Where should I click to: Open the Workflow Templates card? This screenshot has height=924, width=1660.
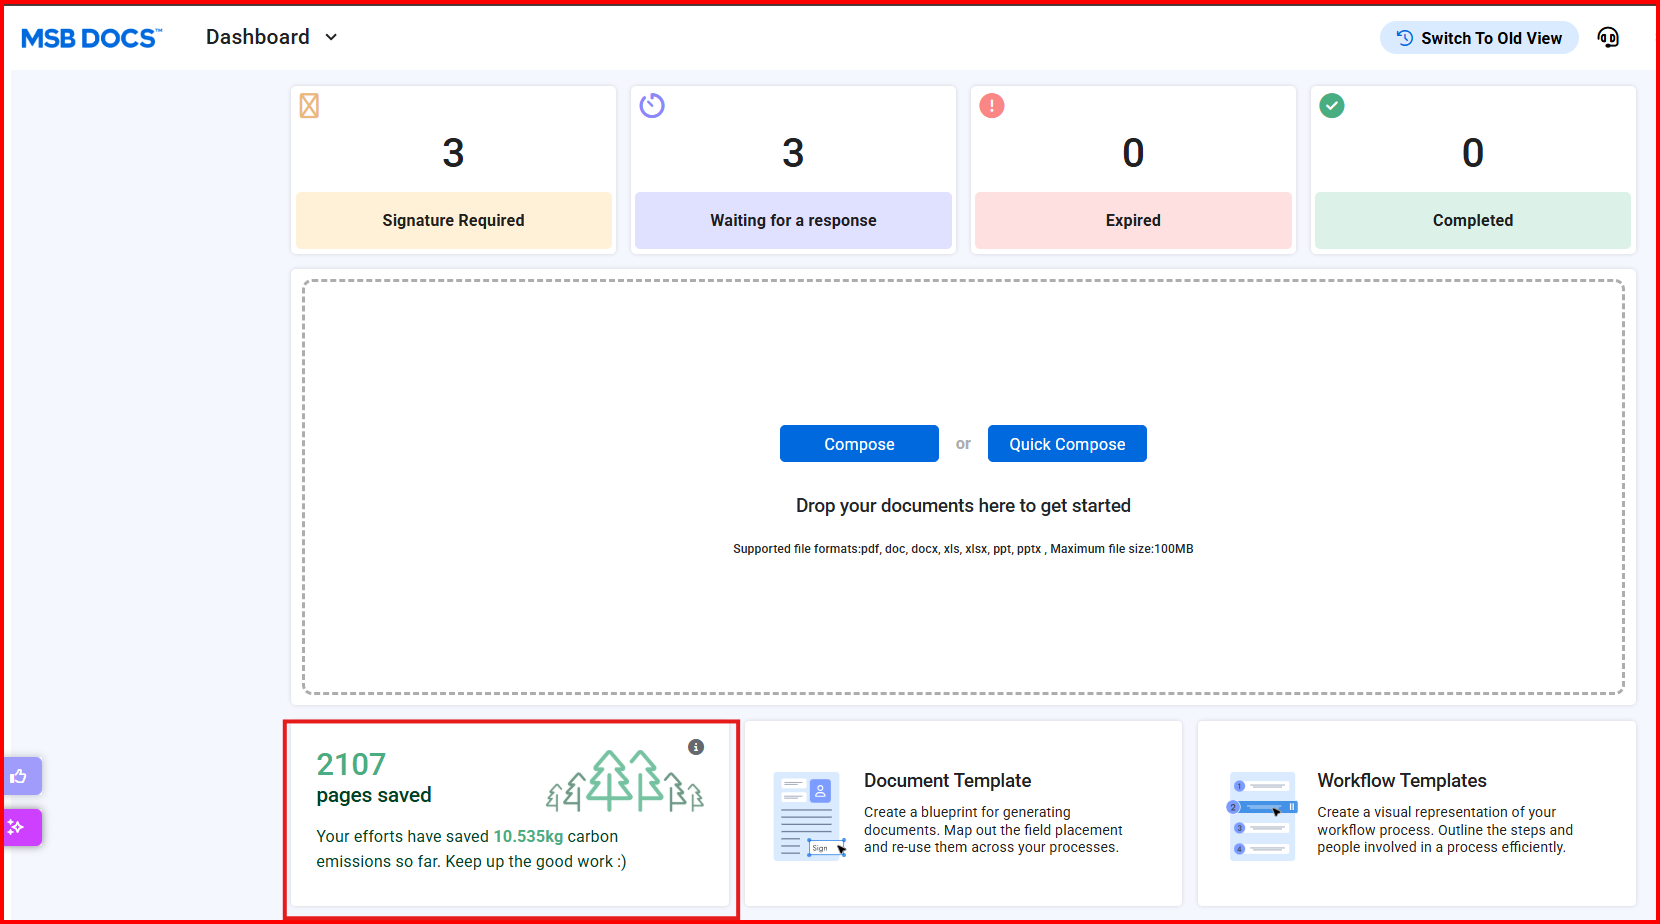click(x=1416, y=814)
